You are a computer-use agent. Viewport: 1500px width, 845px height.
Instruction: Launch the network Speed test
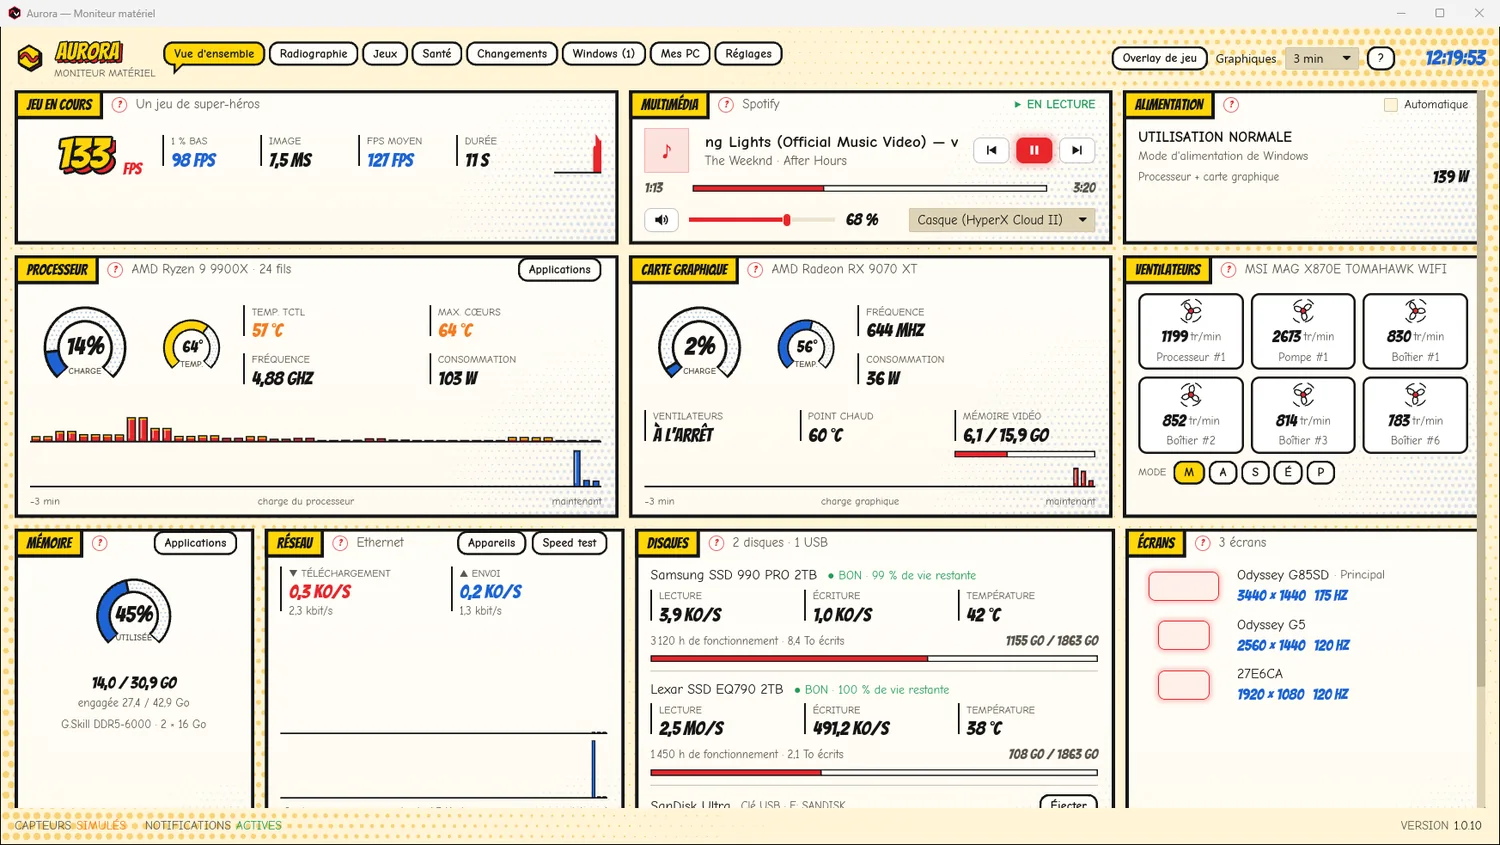tap(569, 543)
